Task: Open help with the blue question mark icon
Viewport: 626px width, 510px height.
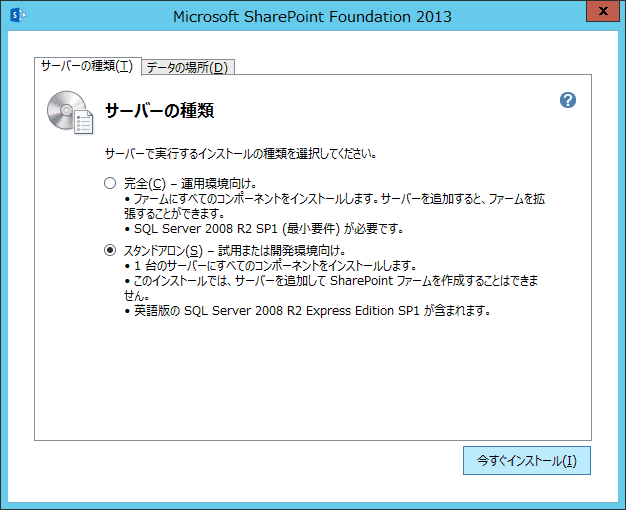Action: (568, 100)
